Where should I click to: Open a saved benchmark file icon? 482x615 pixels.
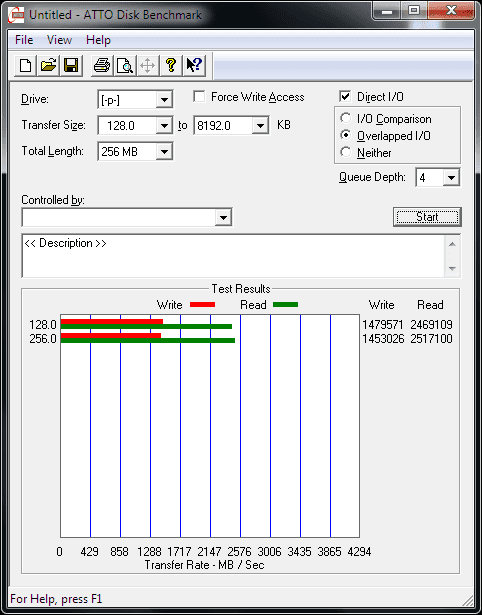[x=48, y=65]
